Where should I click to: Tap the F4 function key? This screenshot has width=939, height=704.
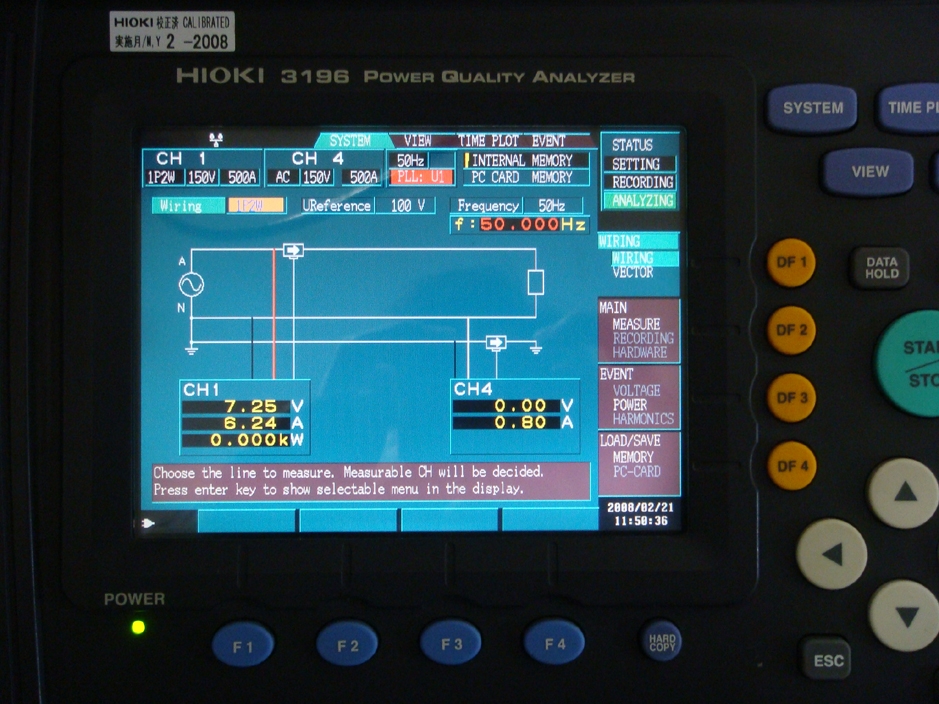click(555, 642)
